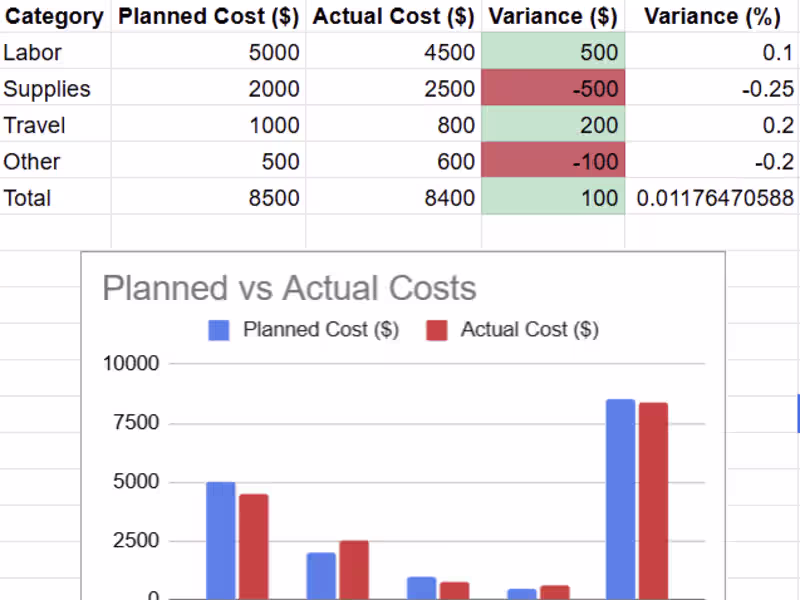Select the Total actual cost cell 8400
The width and height of the screenshot is (800, 600).
pos(393,198)
